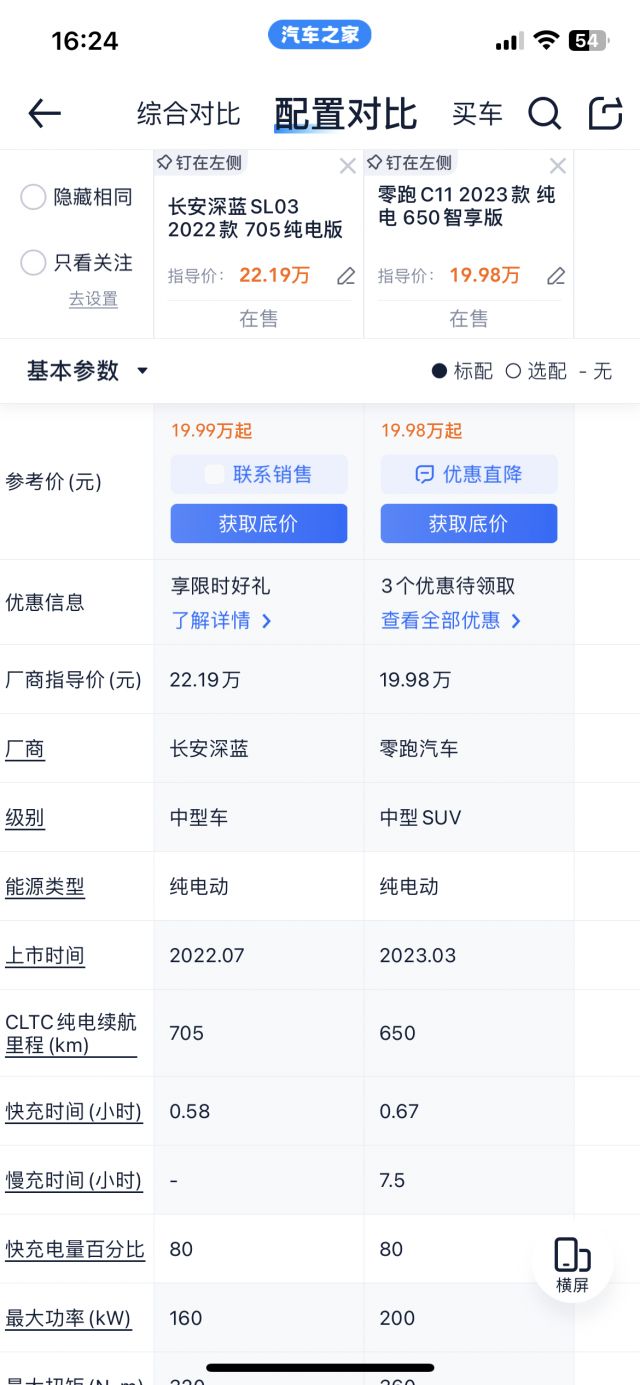
Task: Remove 零跑C11 from the comparison
Action: click(558, 165)
